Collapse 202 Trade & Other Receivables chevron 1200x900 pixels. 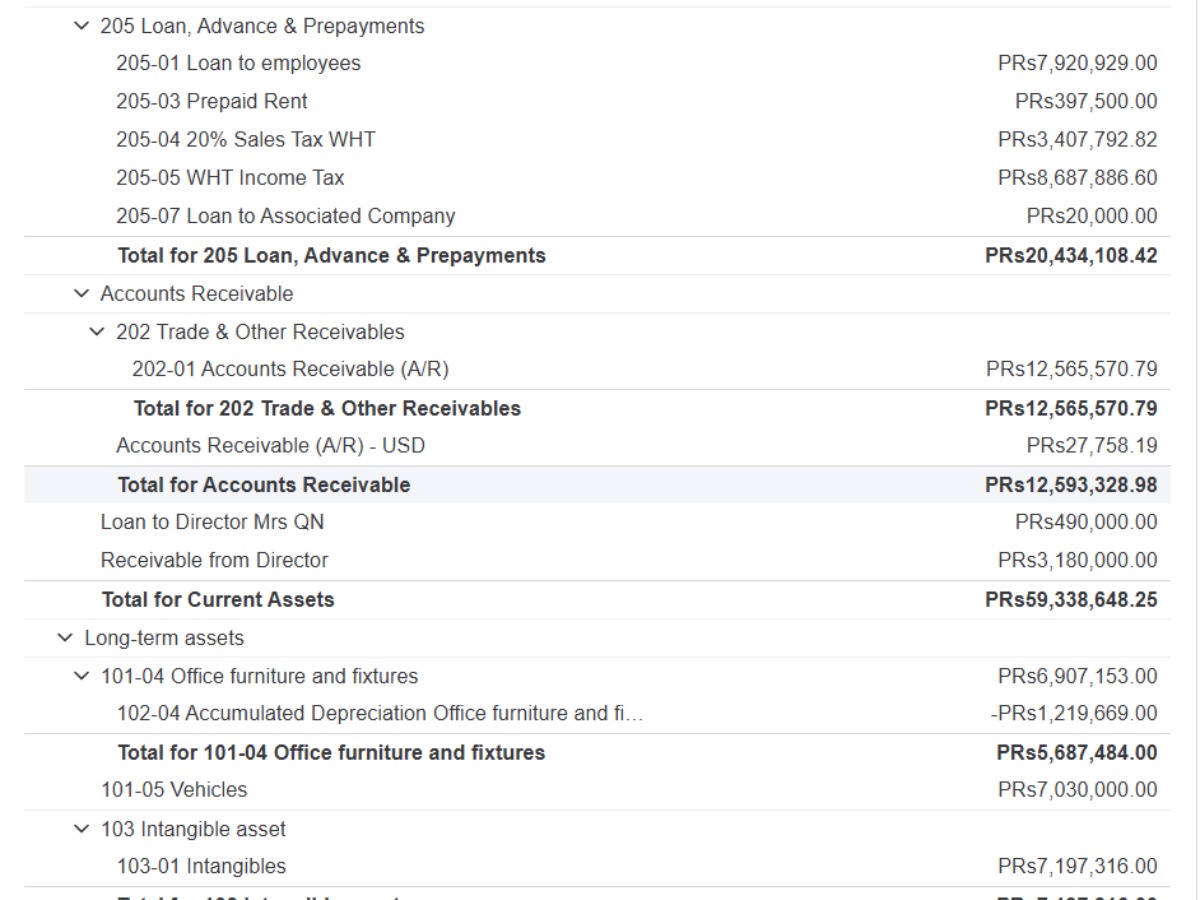coord(97,332)
